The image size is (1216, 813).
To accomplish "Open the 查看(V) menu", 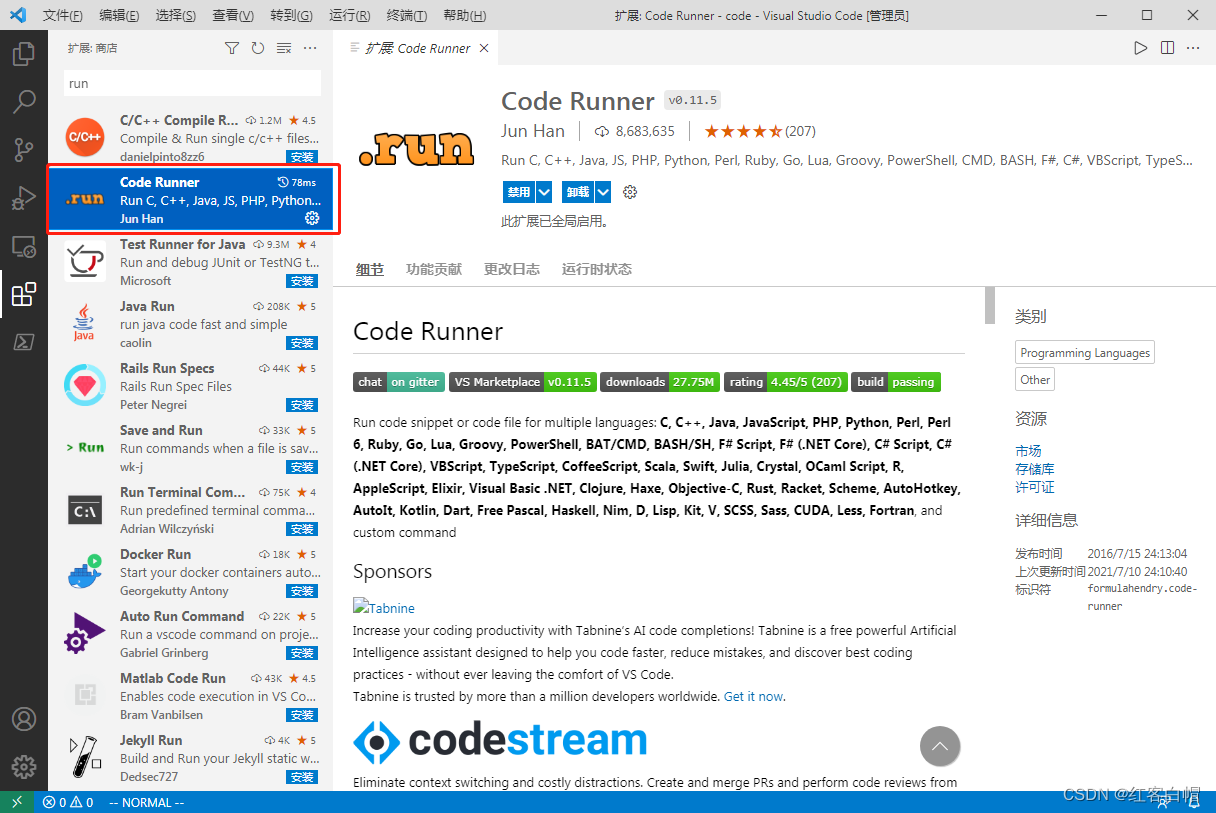I will (x=233, y=16).
